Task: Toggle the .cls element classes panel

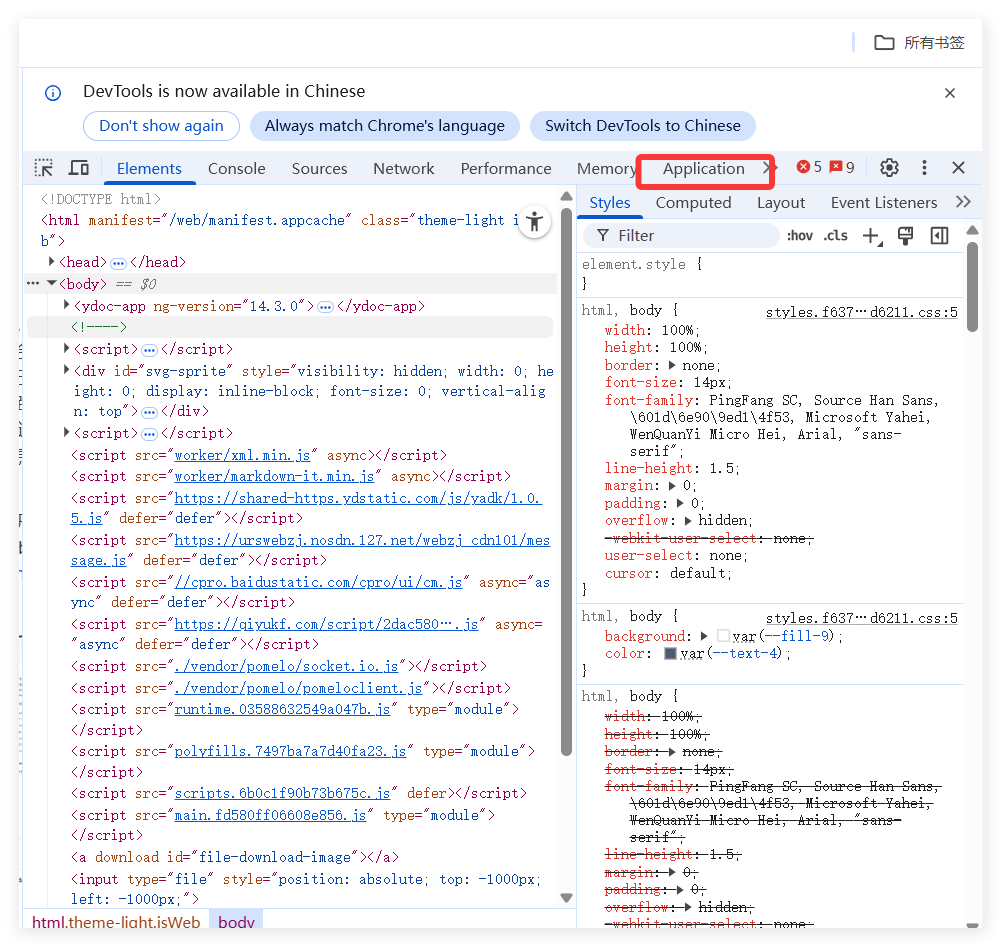Action: (x=835, y=236)
